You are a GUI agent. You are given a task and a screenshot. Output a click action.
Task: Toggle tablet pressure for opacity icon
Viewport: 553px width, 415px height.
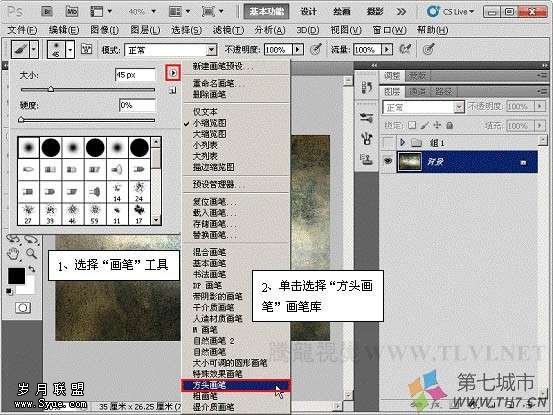tap(316, 49)
